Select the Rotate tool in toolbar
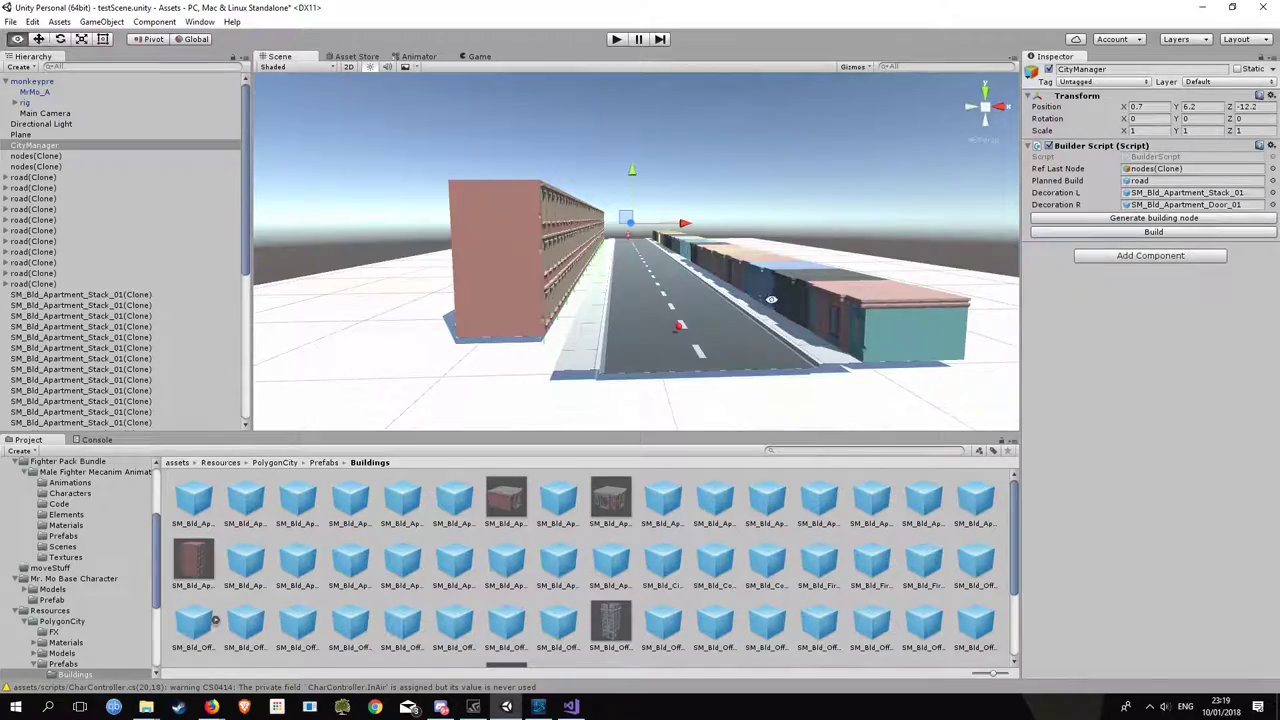The image size is (1280, 720). pos(60,39)
